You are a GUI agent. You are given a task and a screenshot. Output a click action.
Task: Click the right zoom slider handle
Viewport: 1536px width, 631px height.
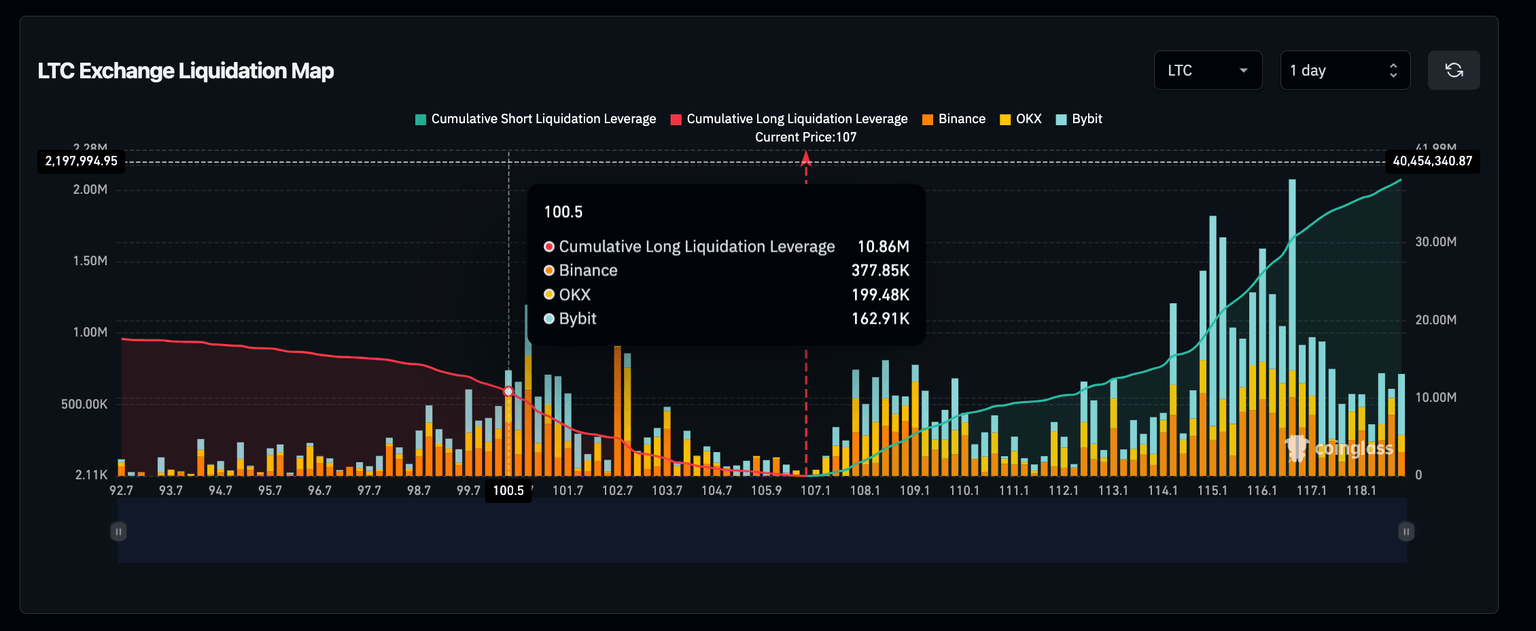tap(1406, 531)
